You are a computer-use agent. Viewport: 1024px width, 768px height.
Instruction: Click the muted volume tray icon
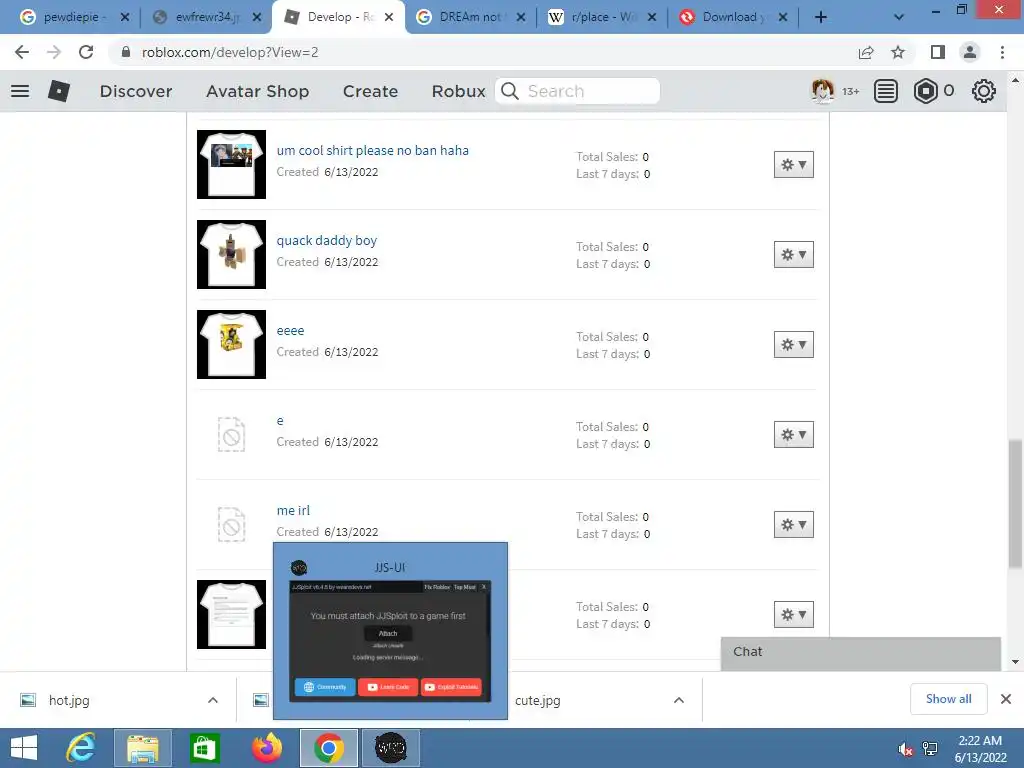click(x=905, y=749)
